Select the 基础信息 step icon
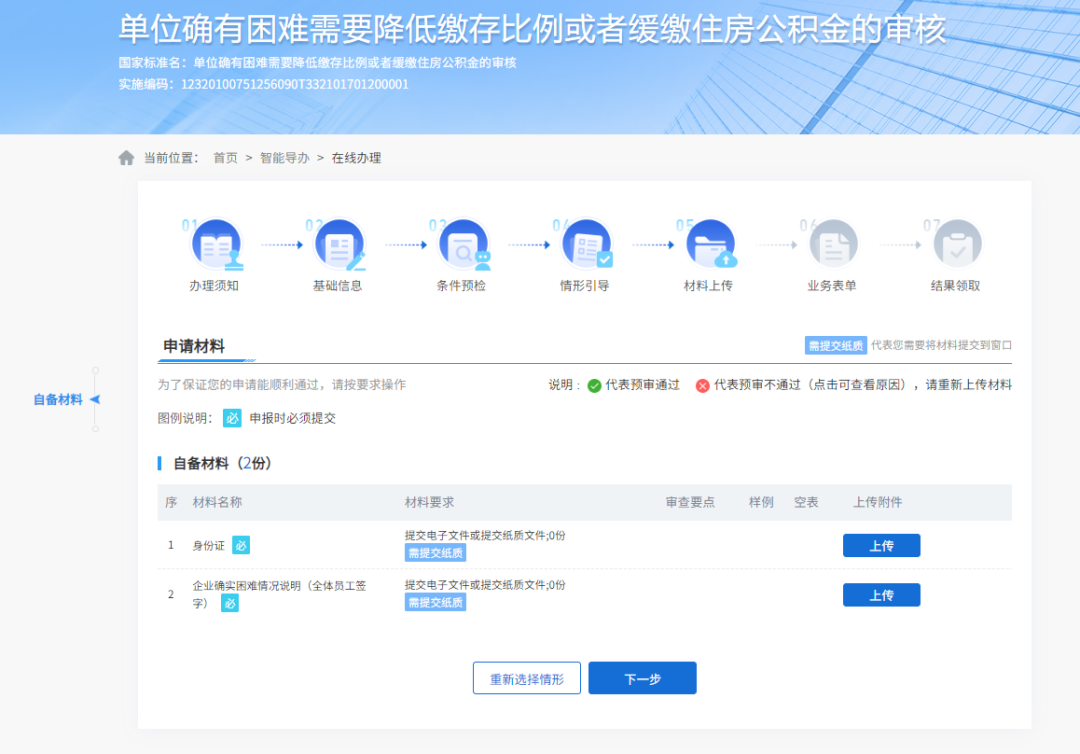Image resolution: width=1080 pixels, height=754 pixels. point(339,245)
